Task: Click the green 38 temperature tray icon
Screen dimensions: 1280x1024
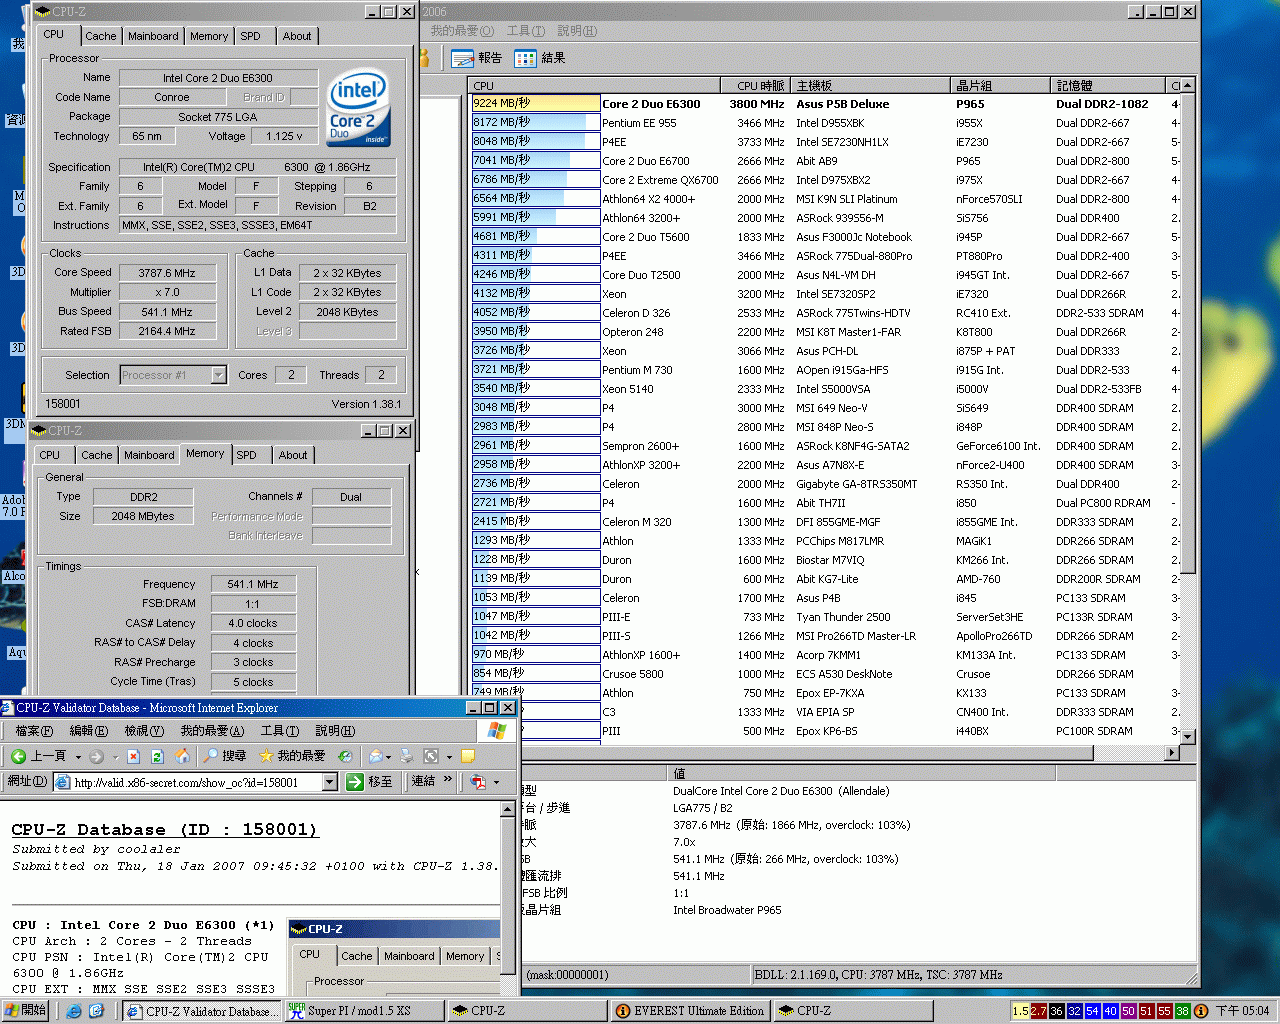Action: (1182, 1011)
